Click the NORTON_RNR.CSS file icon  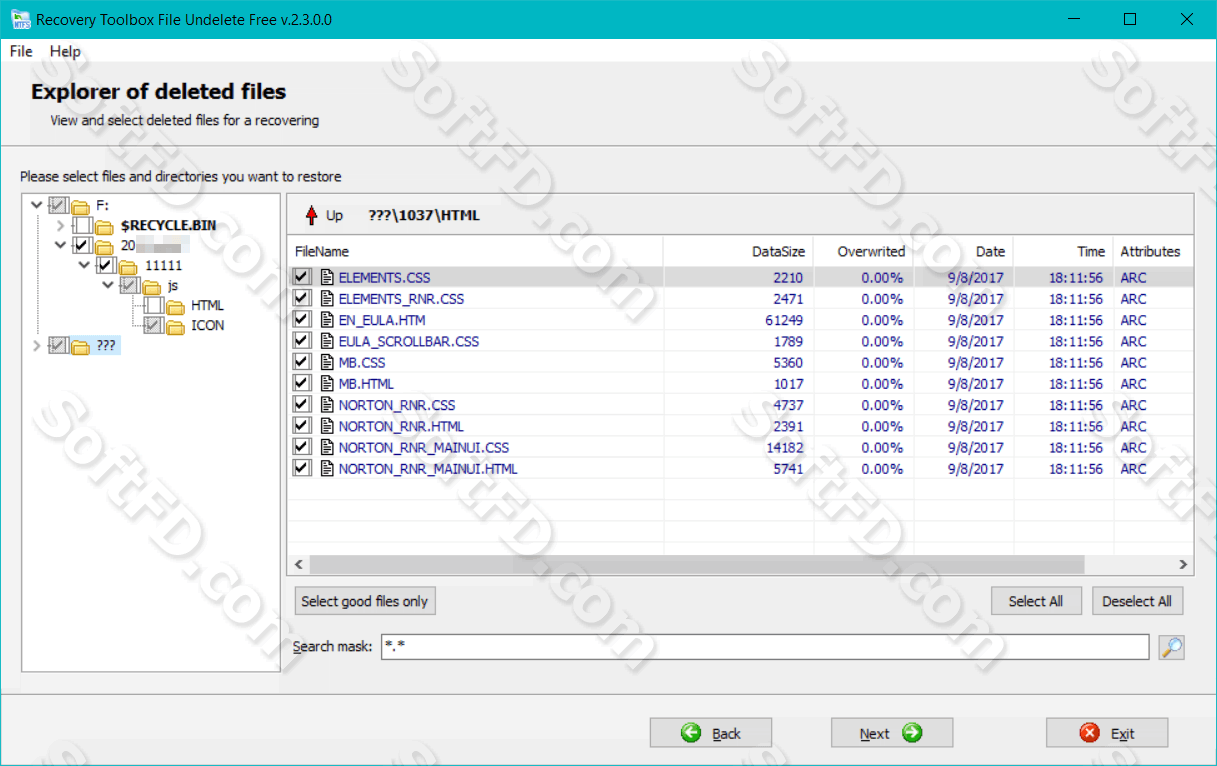click(x=327, y=405)
